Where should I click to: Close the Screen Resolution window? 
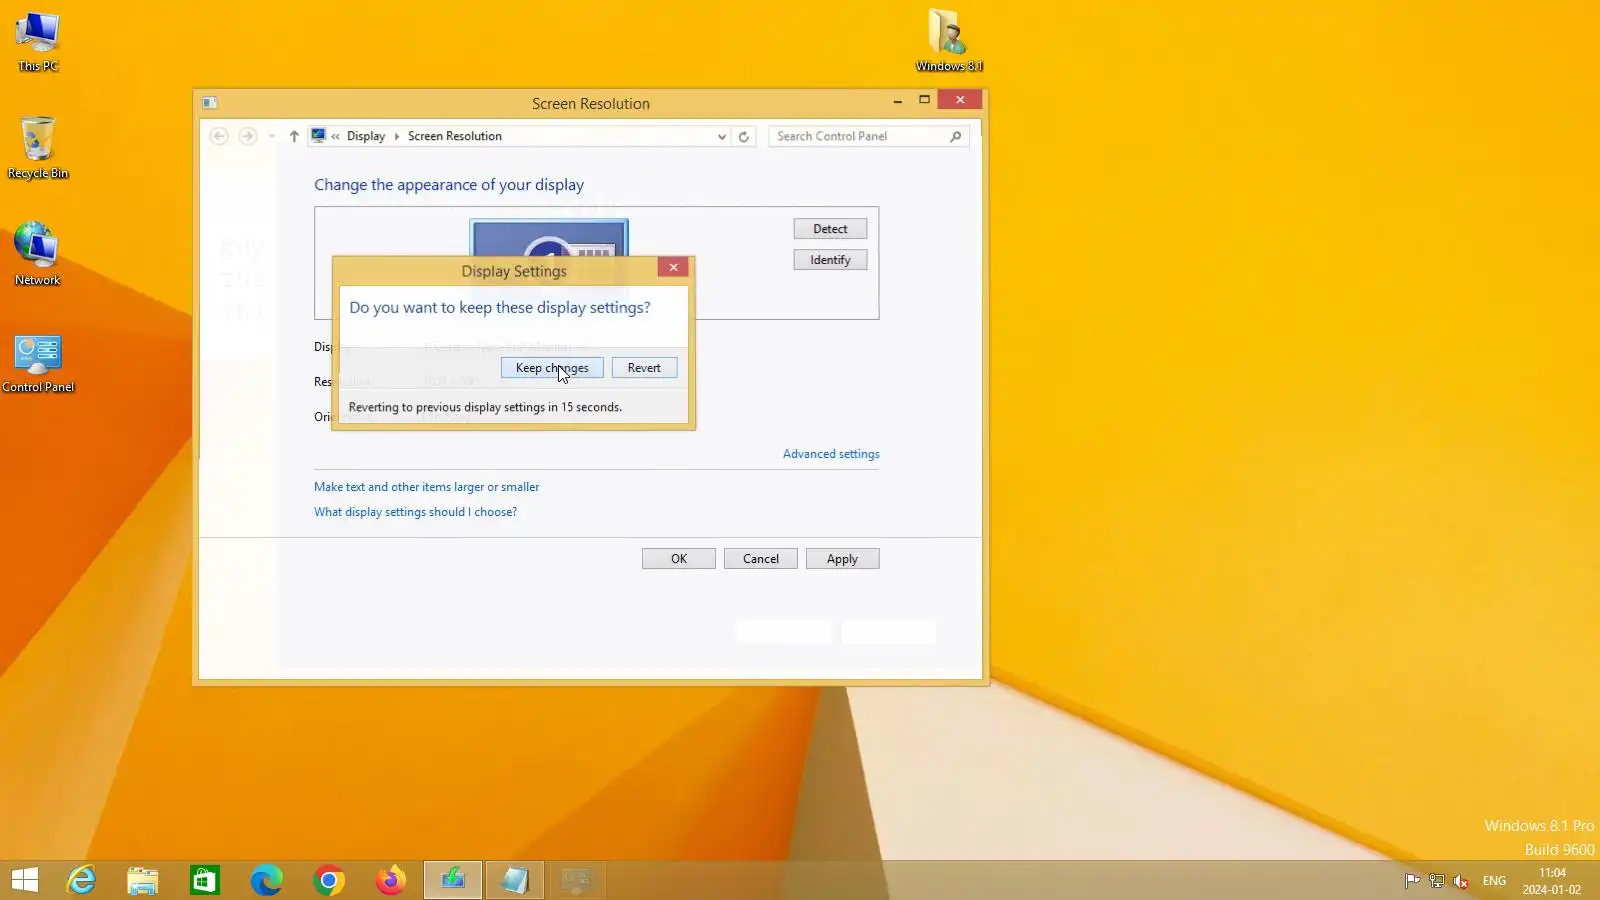960,99
